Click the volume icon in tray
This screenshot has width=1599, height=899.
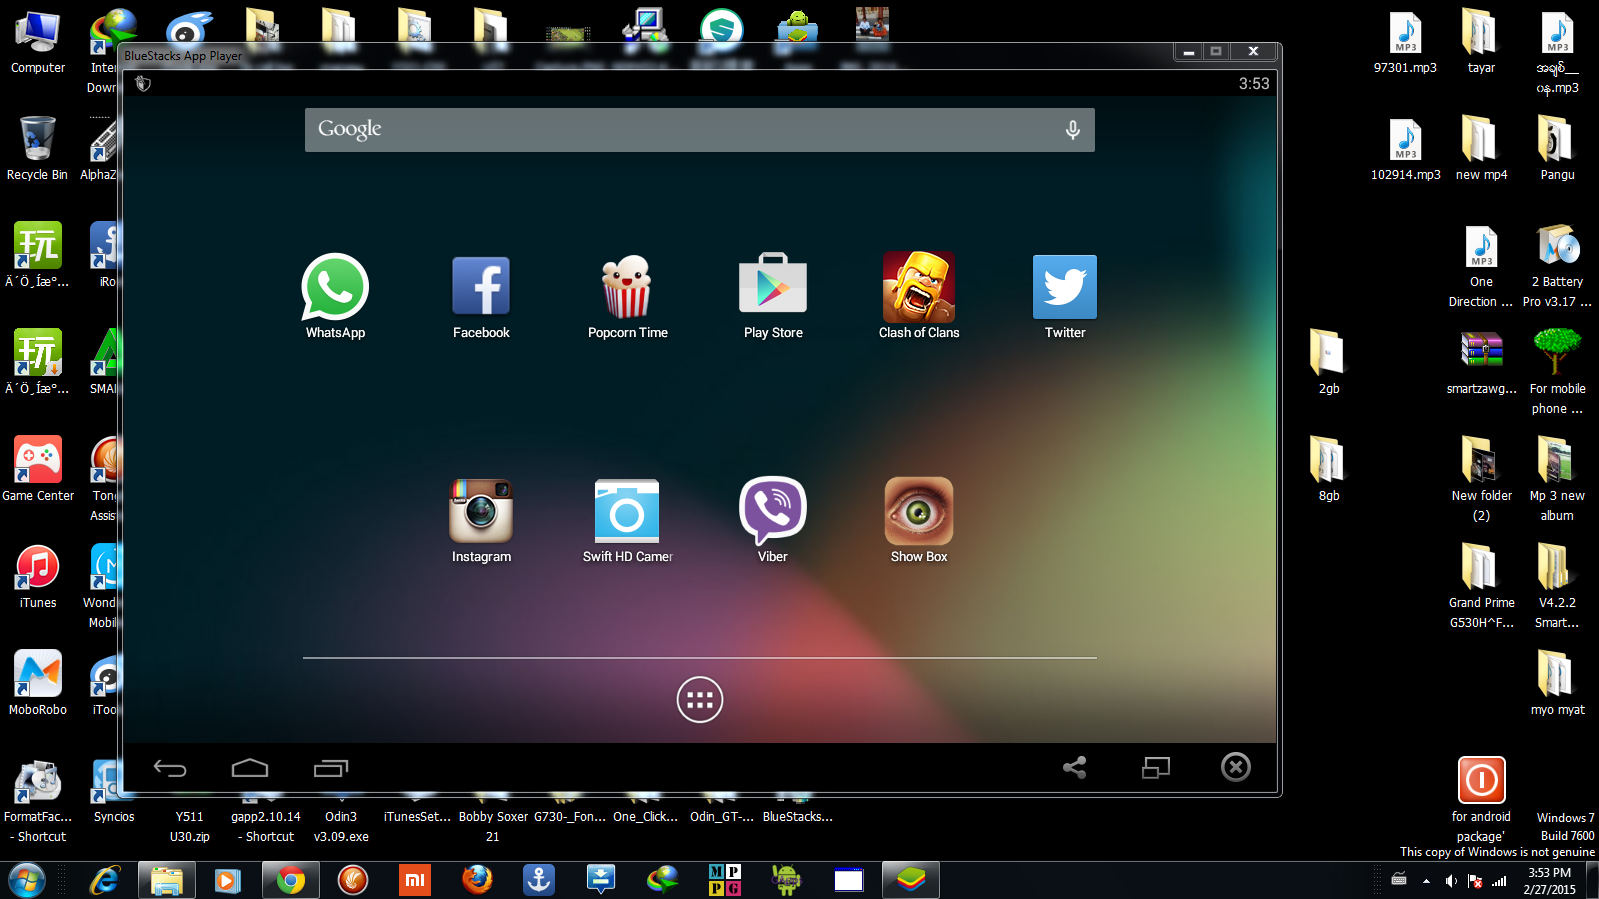[x=1450, y=881]
